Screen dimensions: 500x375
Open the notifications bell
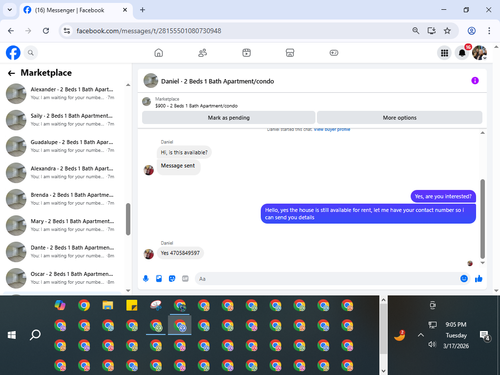[462, 53]
